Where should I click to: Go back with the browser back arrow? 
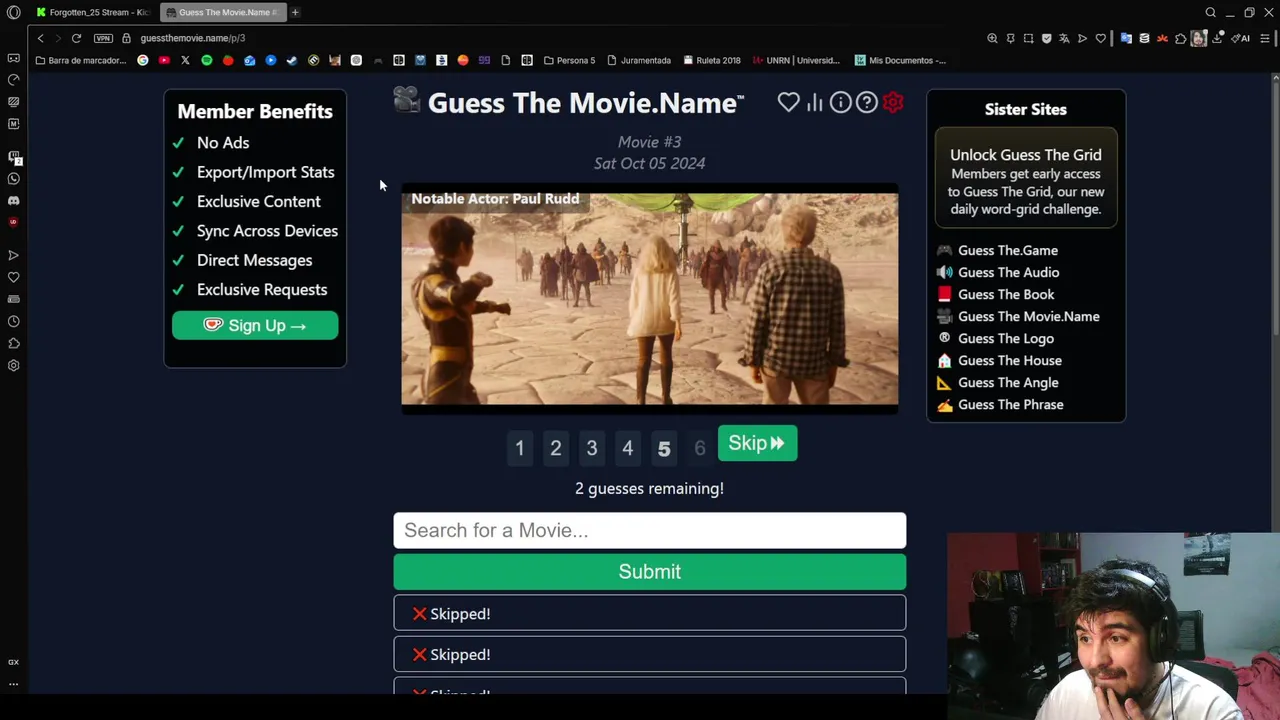pos(40,38)
